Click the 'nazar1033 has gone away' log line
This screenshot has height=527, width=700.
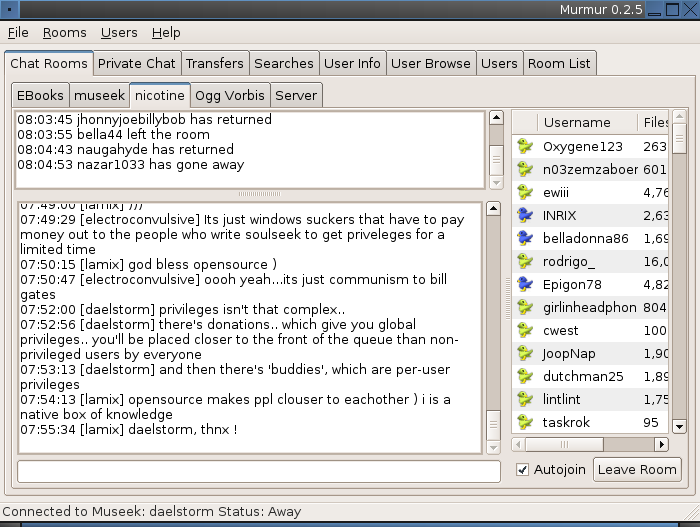click(x=130, y=165)
